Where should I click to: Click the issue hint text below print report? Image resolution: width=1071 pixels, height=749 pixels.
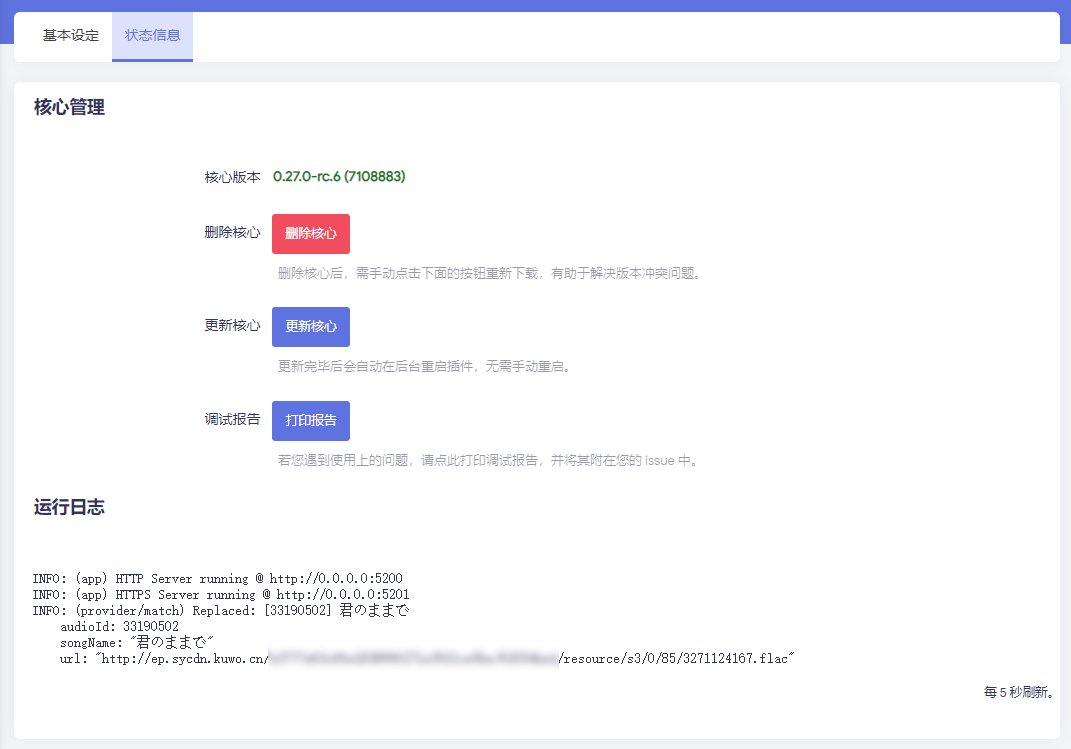(488, 461)
